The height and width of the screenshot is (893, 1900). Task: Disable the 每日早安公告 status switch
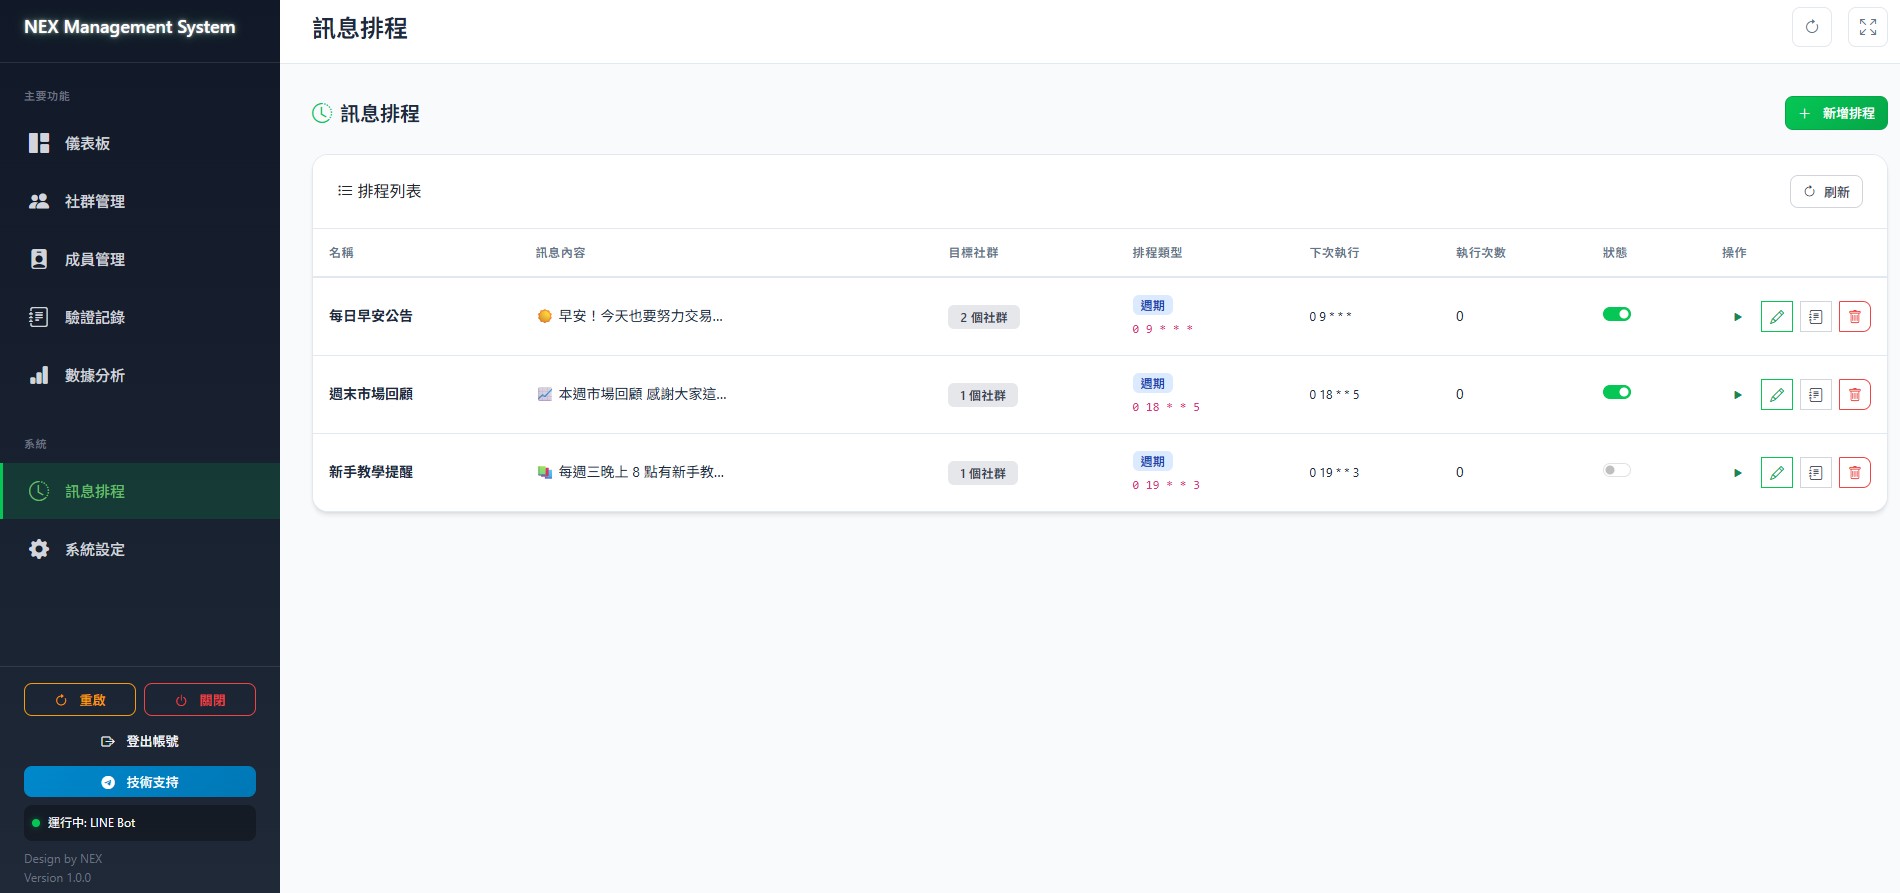pos(1616,314)
